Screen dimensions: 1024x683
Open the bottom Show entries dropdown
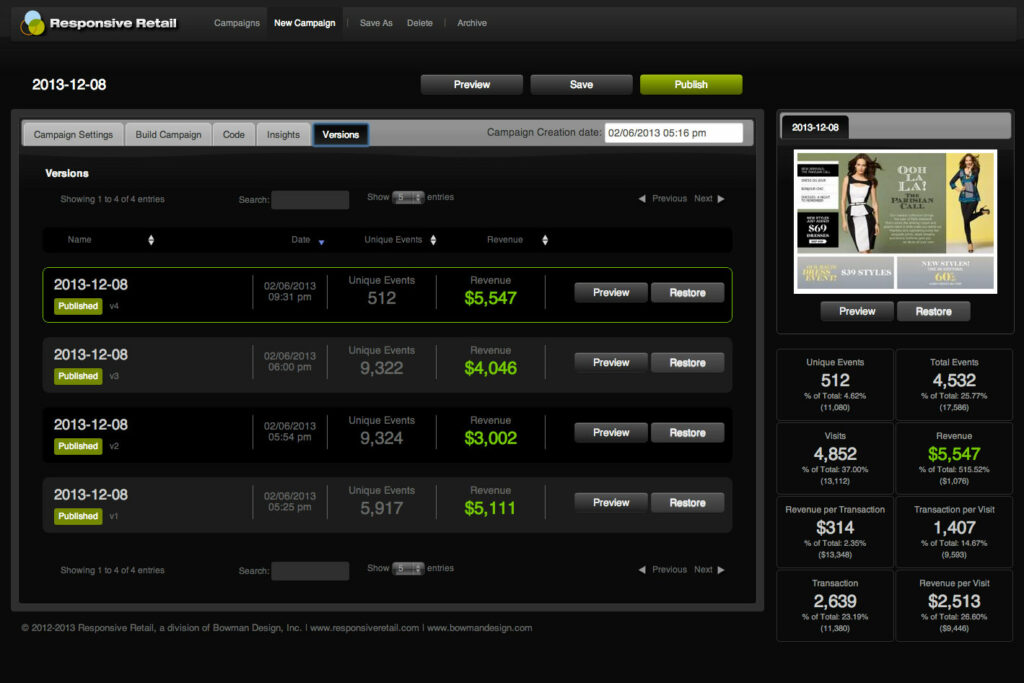[408, 569]
